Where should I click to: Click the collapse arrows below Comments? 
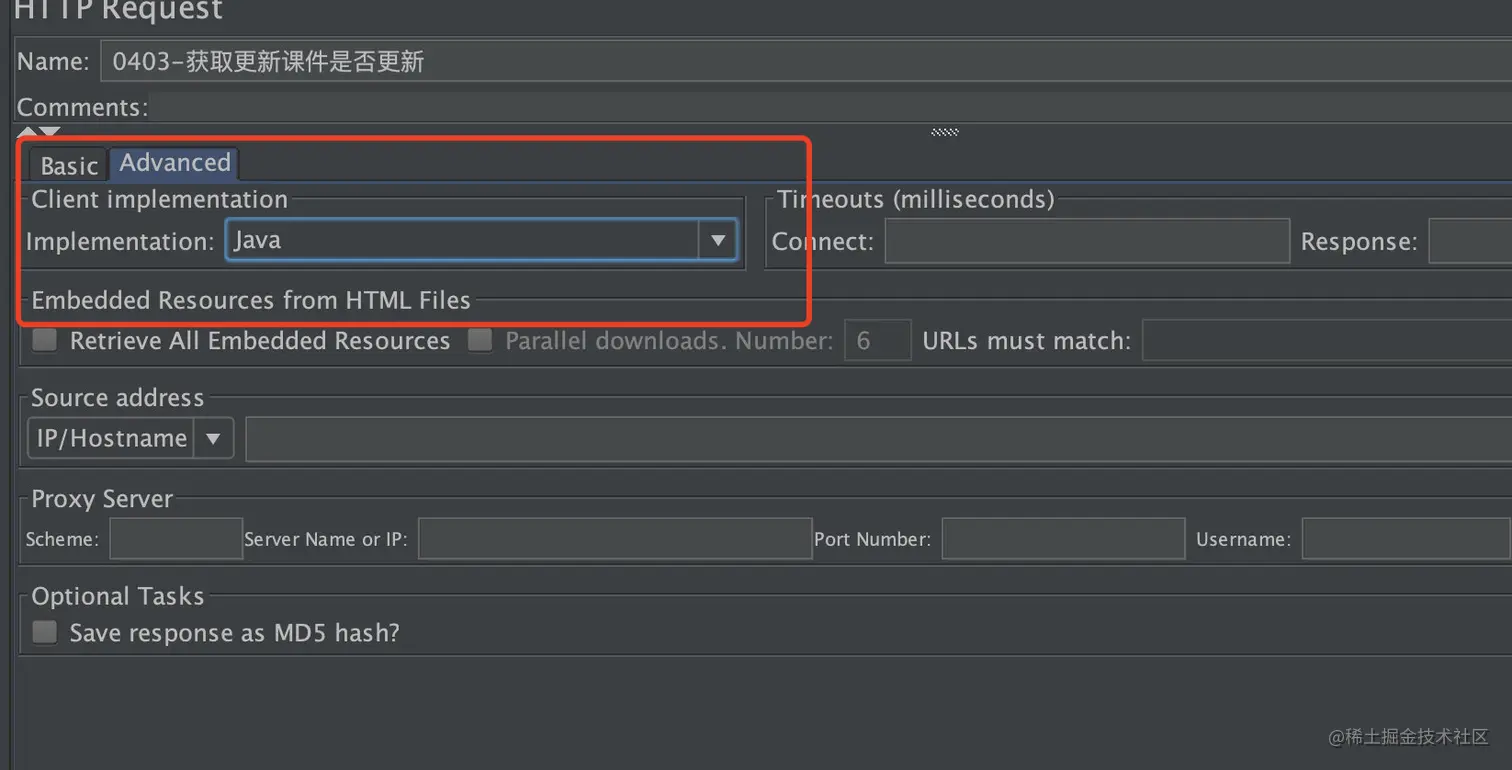point(39,132)
